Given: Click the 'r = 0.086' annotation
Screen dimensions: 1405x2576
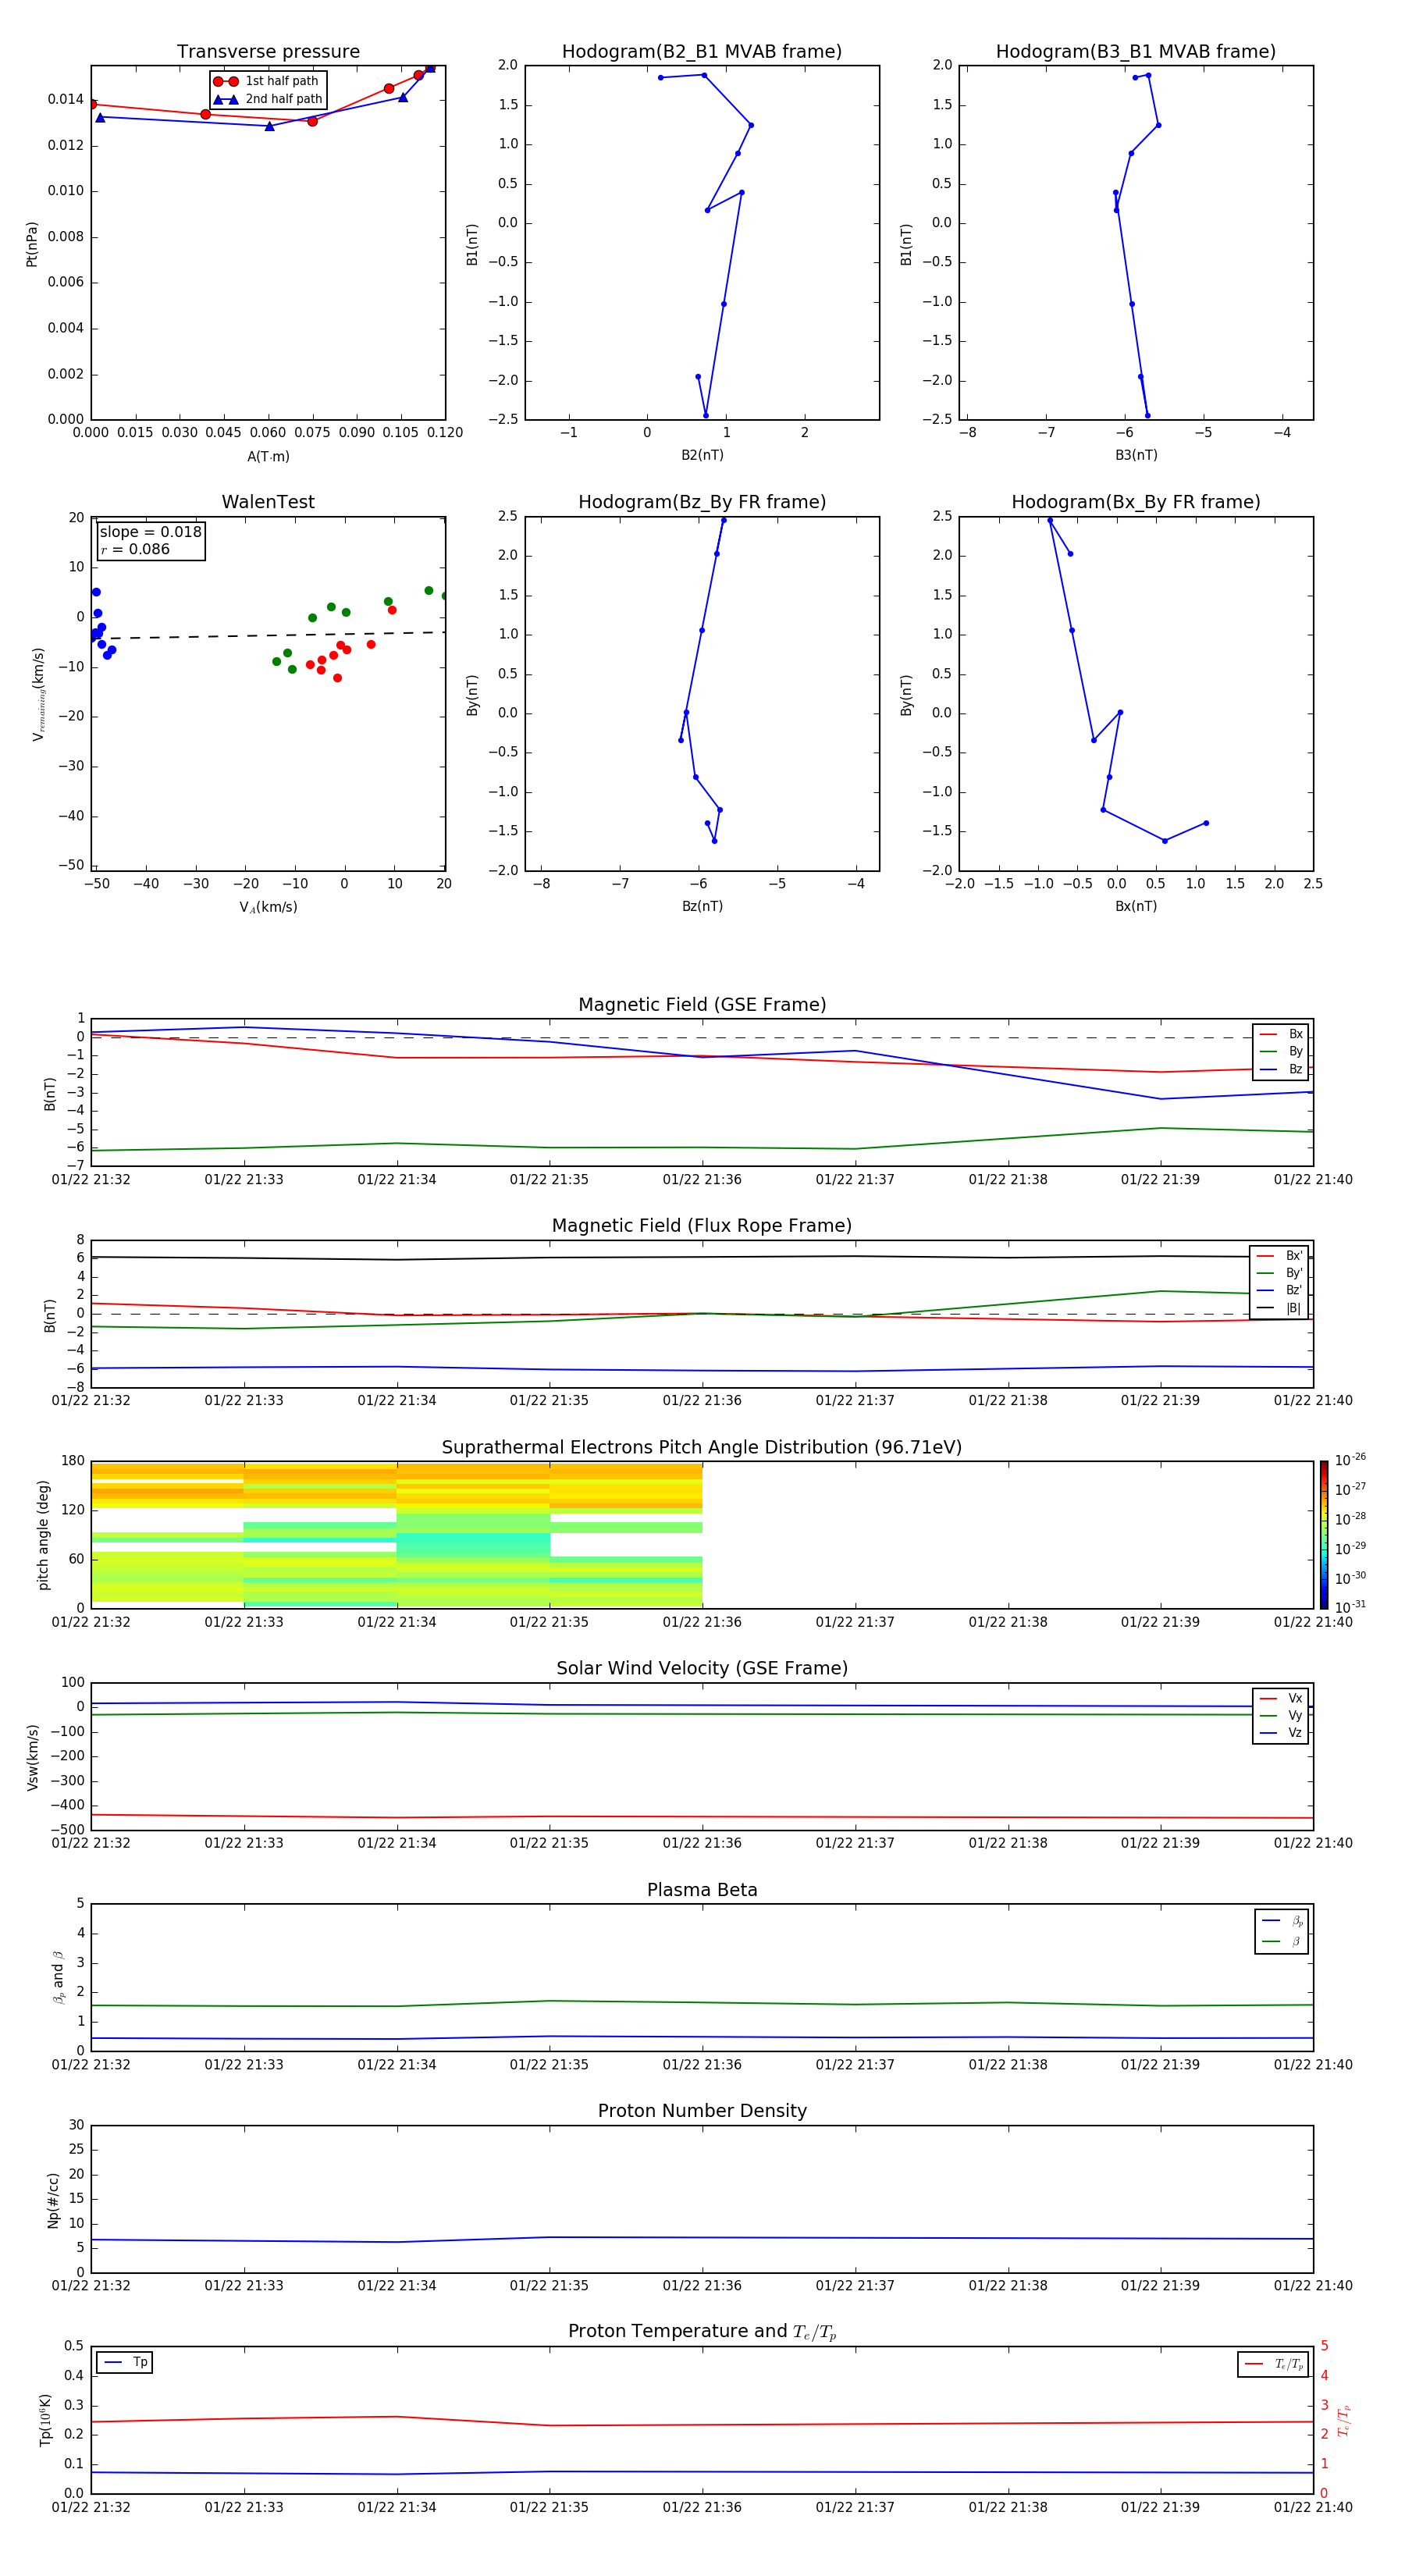Looking at the screenshot, I should coord(135,549).
